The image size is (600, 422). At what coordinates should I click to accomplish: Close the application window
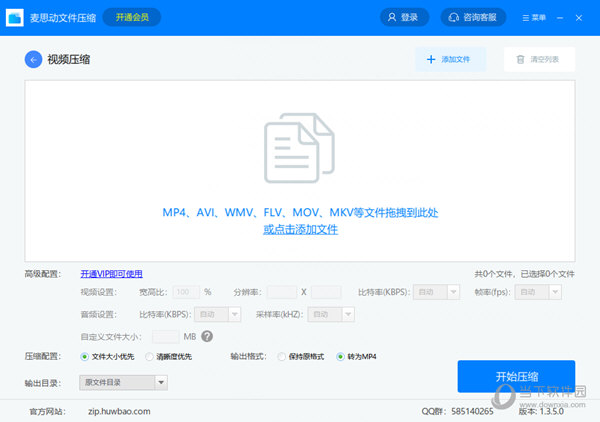tap(579, 18)
